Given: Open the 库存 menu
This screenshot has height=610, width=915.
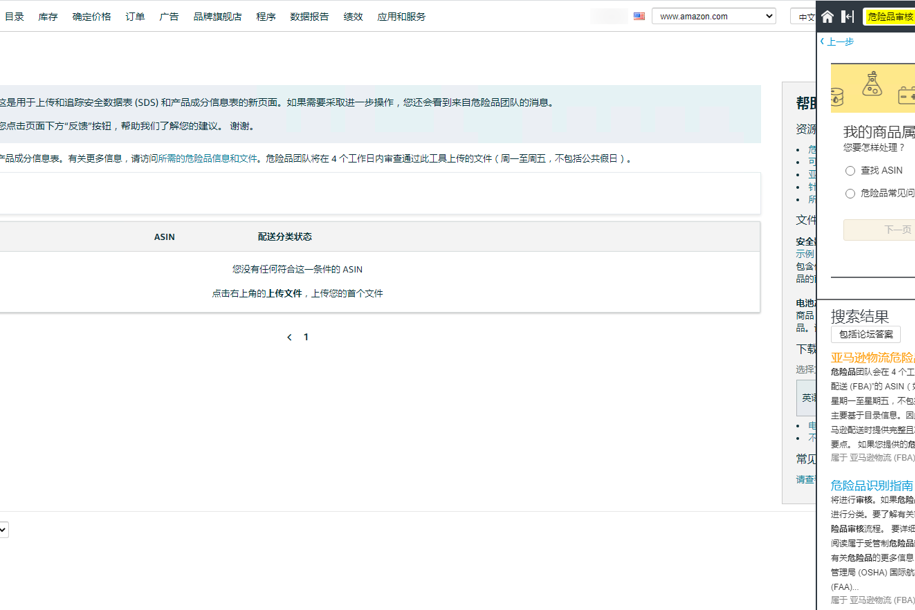Looking at the screenshot, I should click(48, 16).
